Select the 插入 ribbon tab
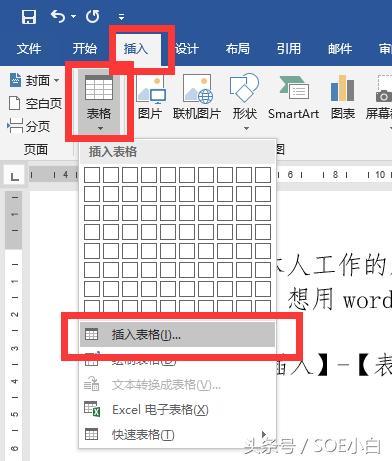 point(136,49)
